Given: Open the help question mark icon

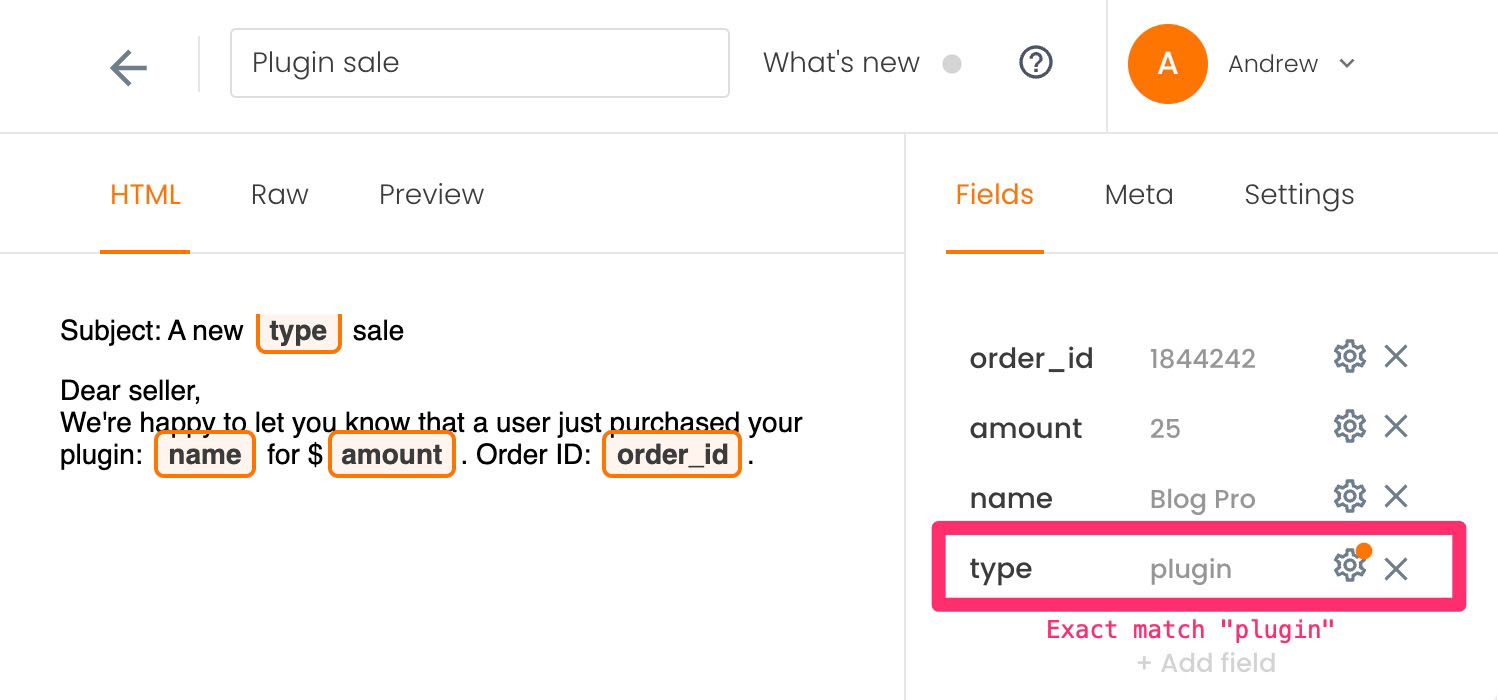Looking at the screenshot, I should (1035, 63).
